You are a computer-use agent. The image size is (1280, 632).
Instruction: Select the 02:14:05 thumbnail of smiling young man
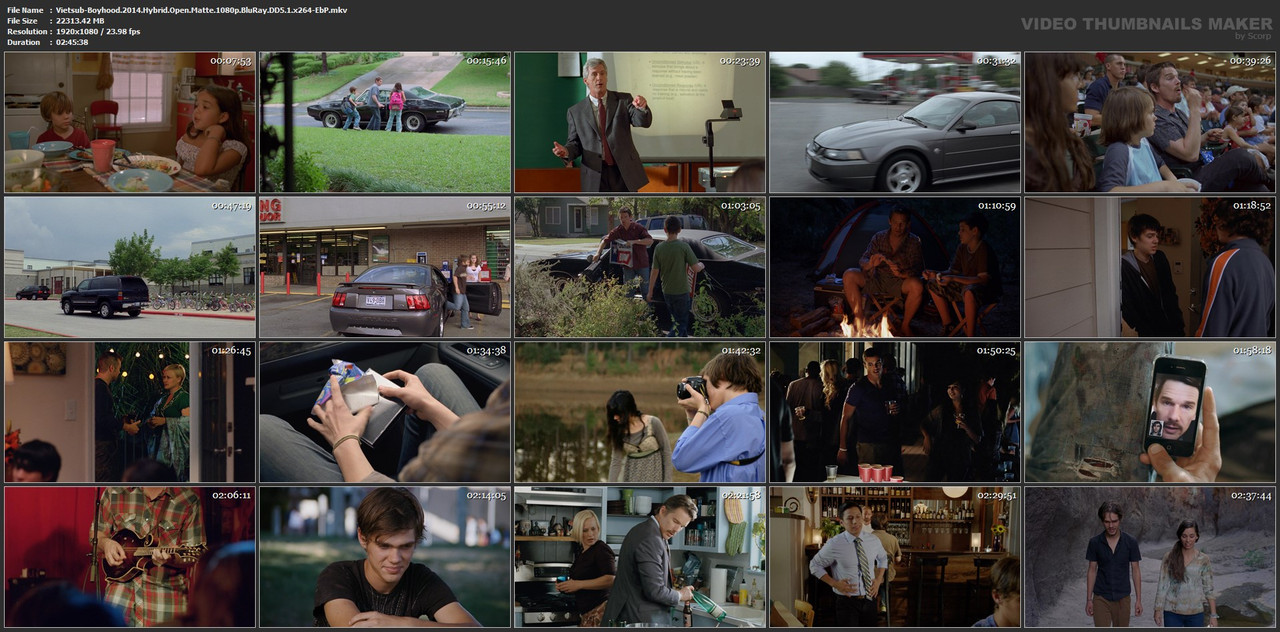point(385,557)
